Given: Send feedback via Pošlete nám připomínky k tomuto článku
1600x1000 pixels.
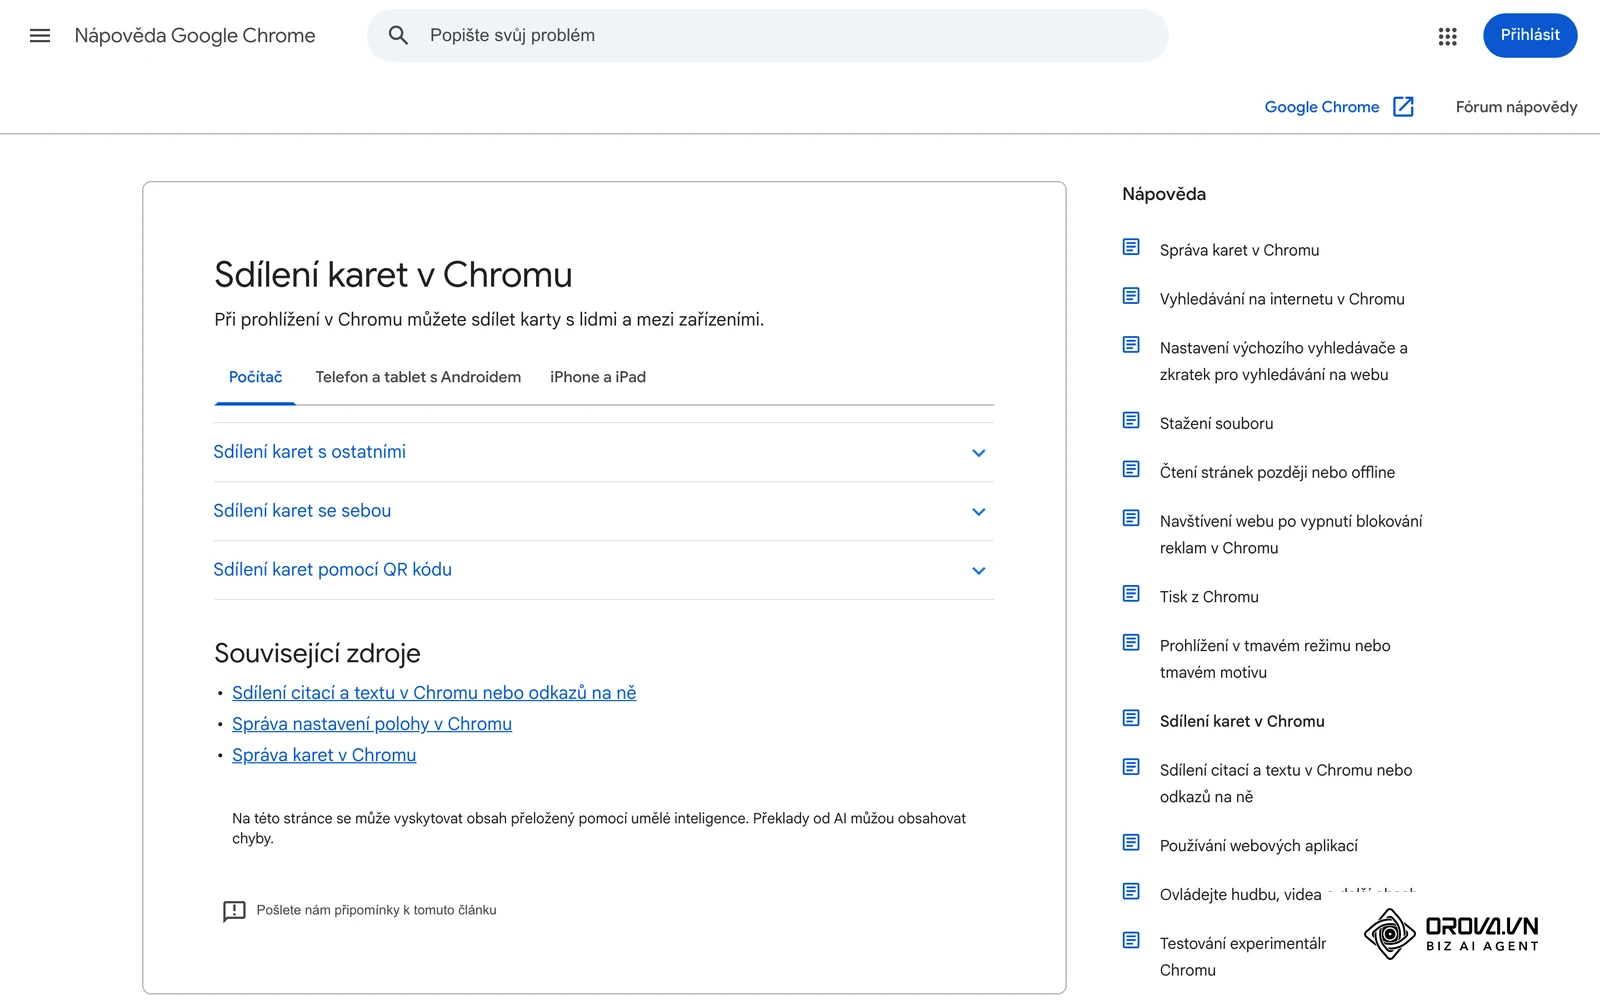Looking at the screenshot, I should click(376, 910).
